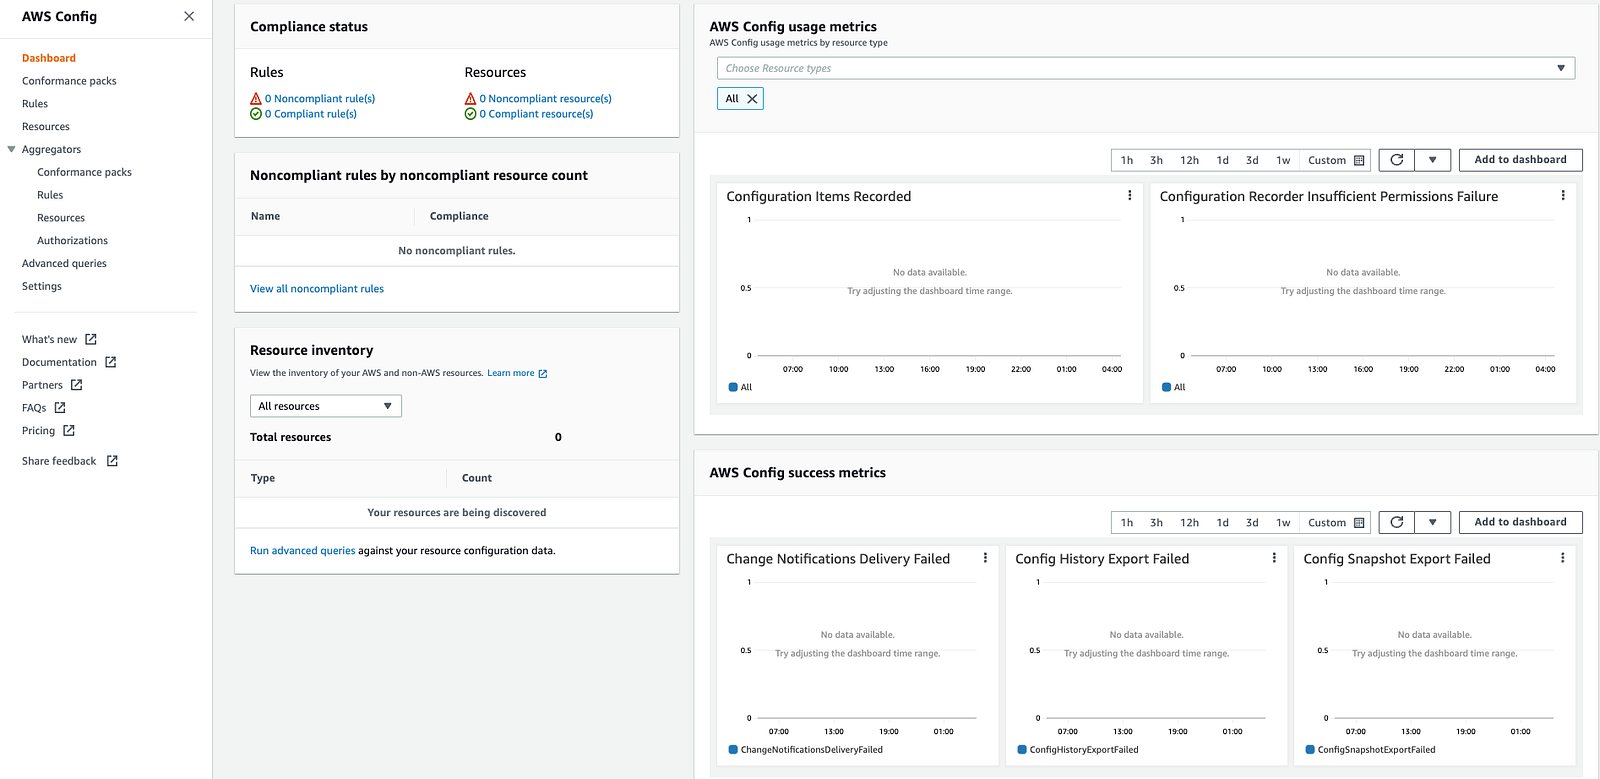Open refresh interval dropdown for success metrics
This screenshot has width=1600, height=779.
point(1433,522)
